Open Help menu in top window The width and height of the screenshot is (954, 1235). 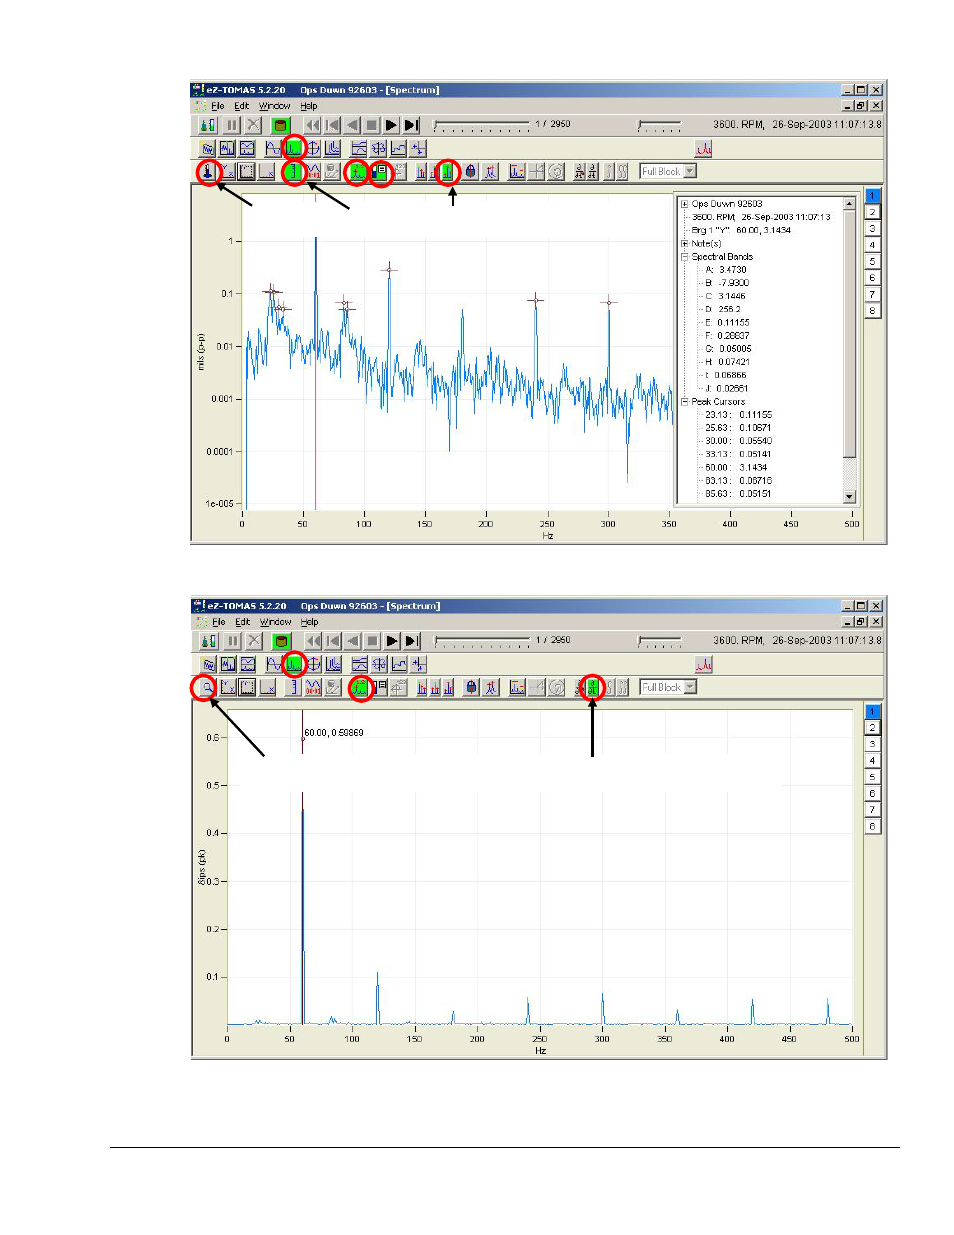point(309,106)
